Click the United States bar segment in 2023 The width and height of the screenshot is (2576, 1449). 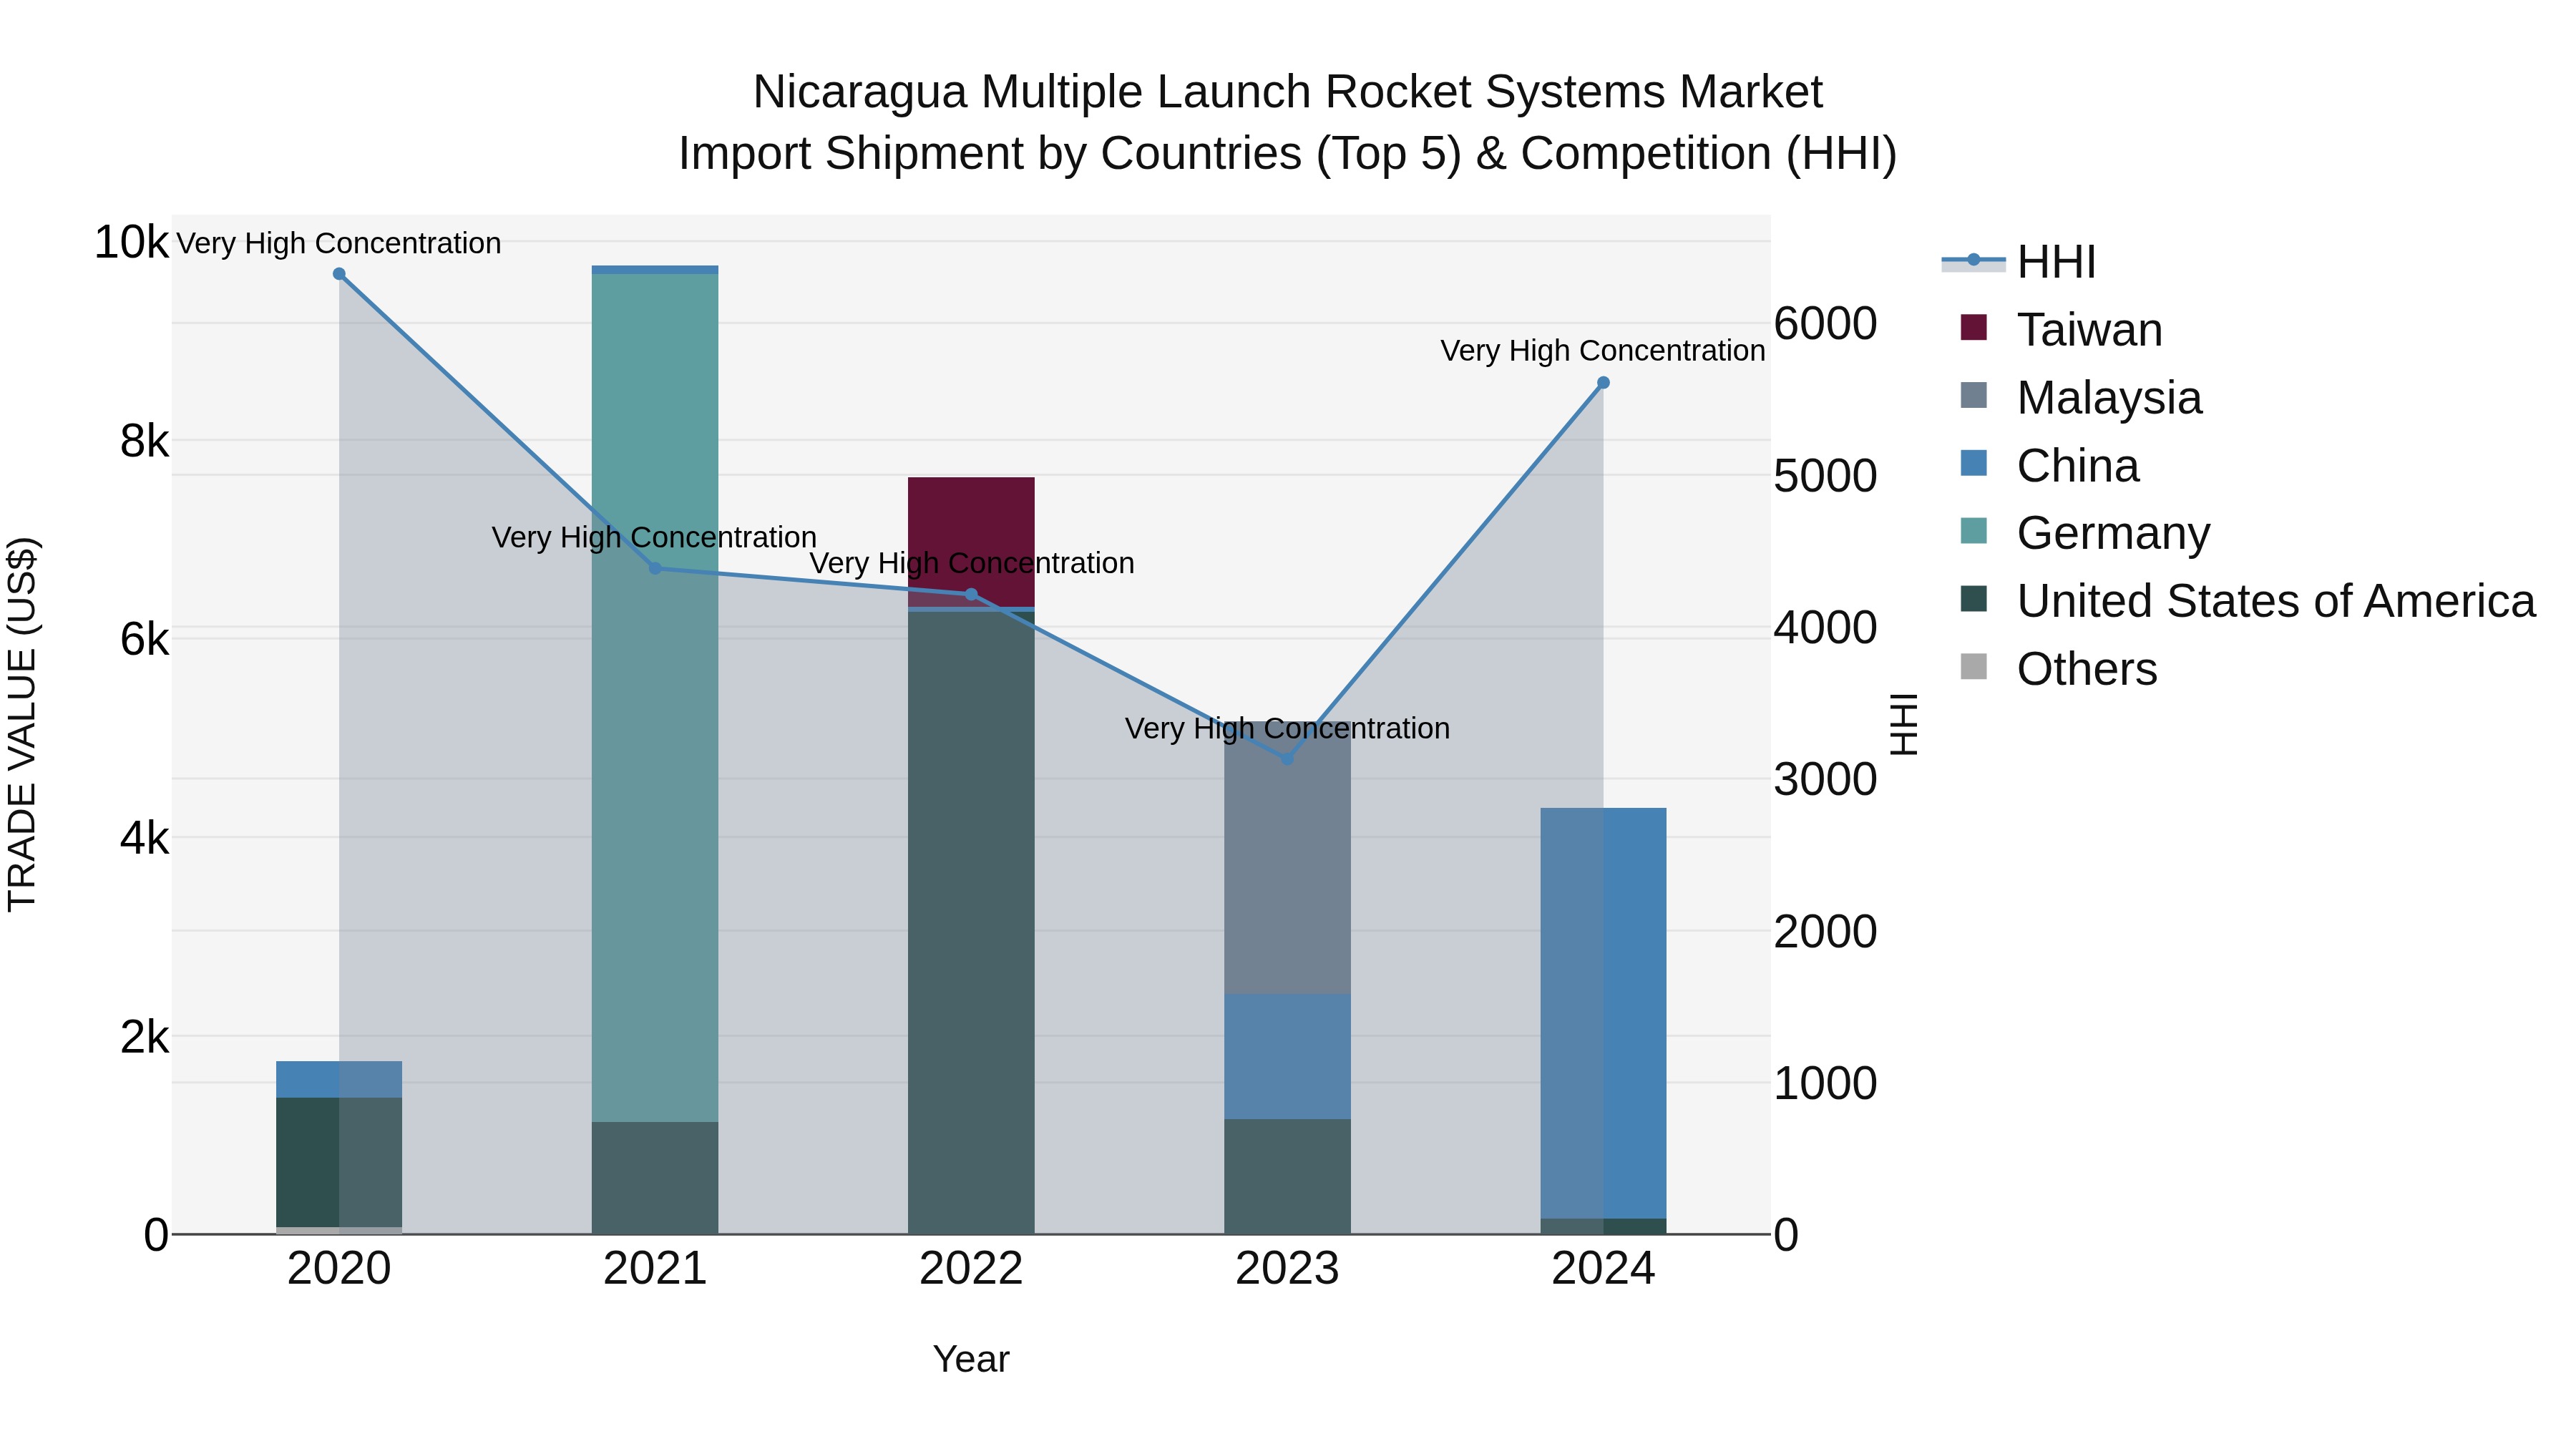(x=1287, y=1176)
